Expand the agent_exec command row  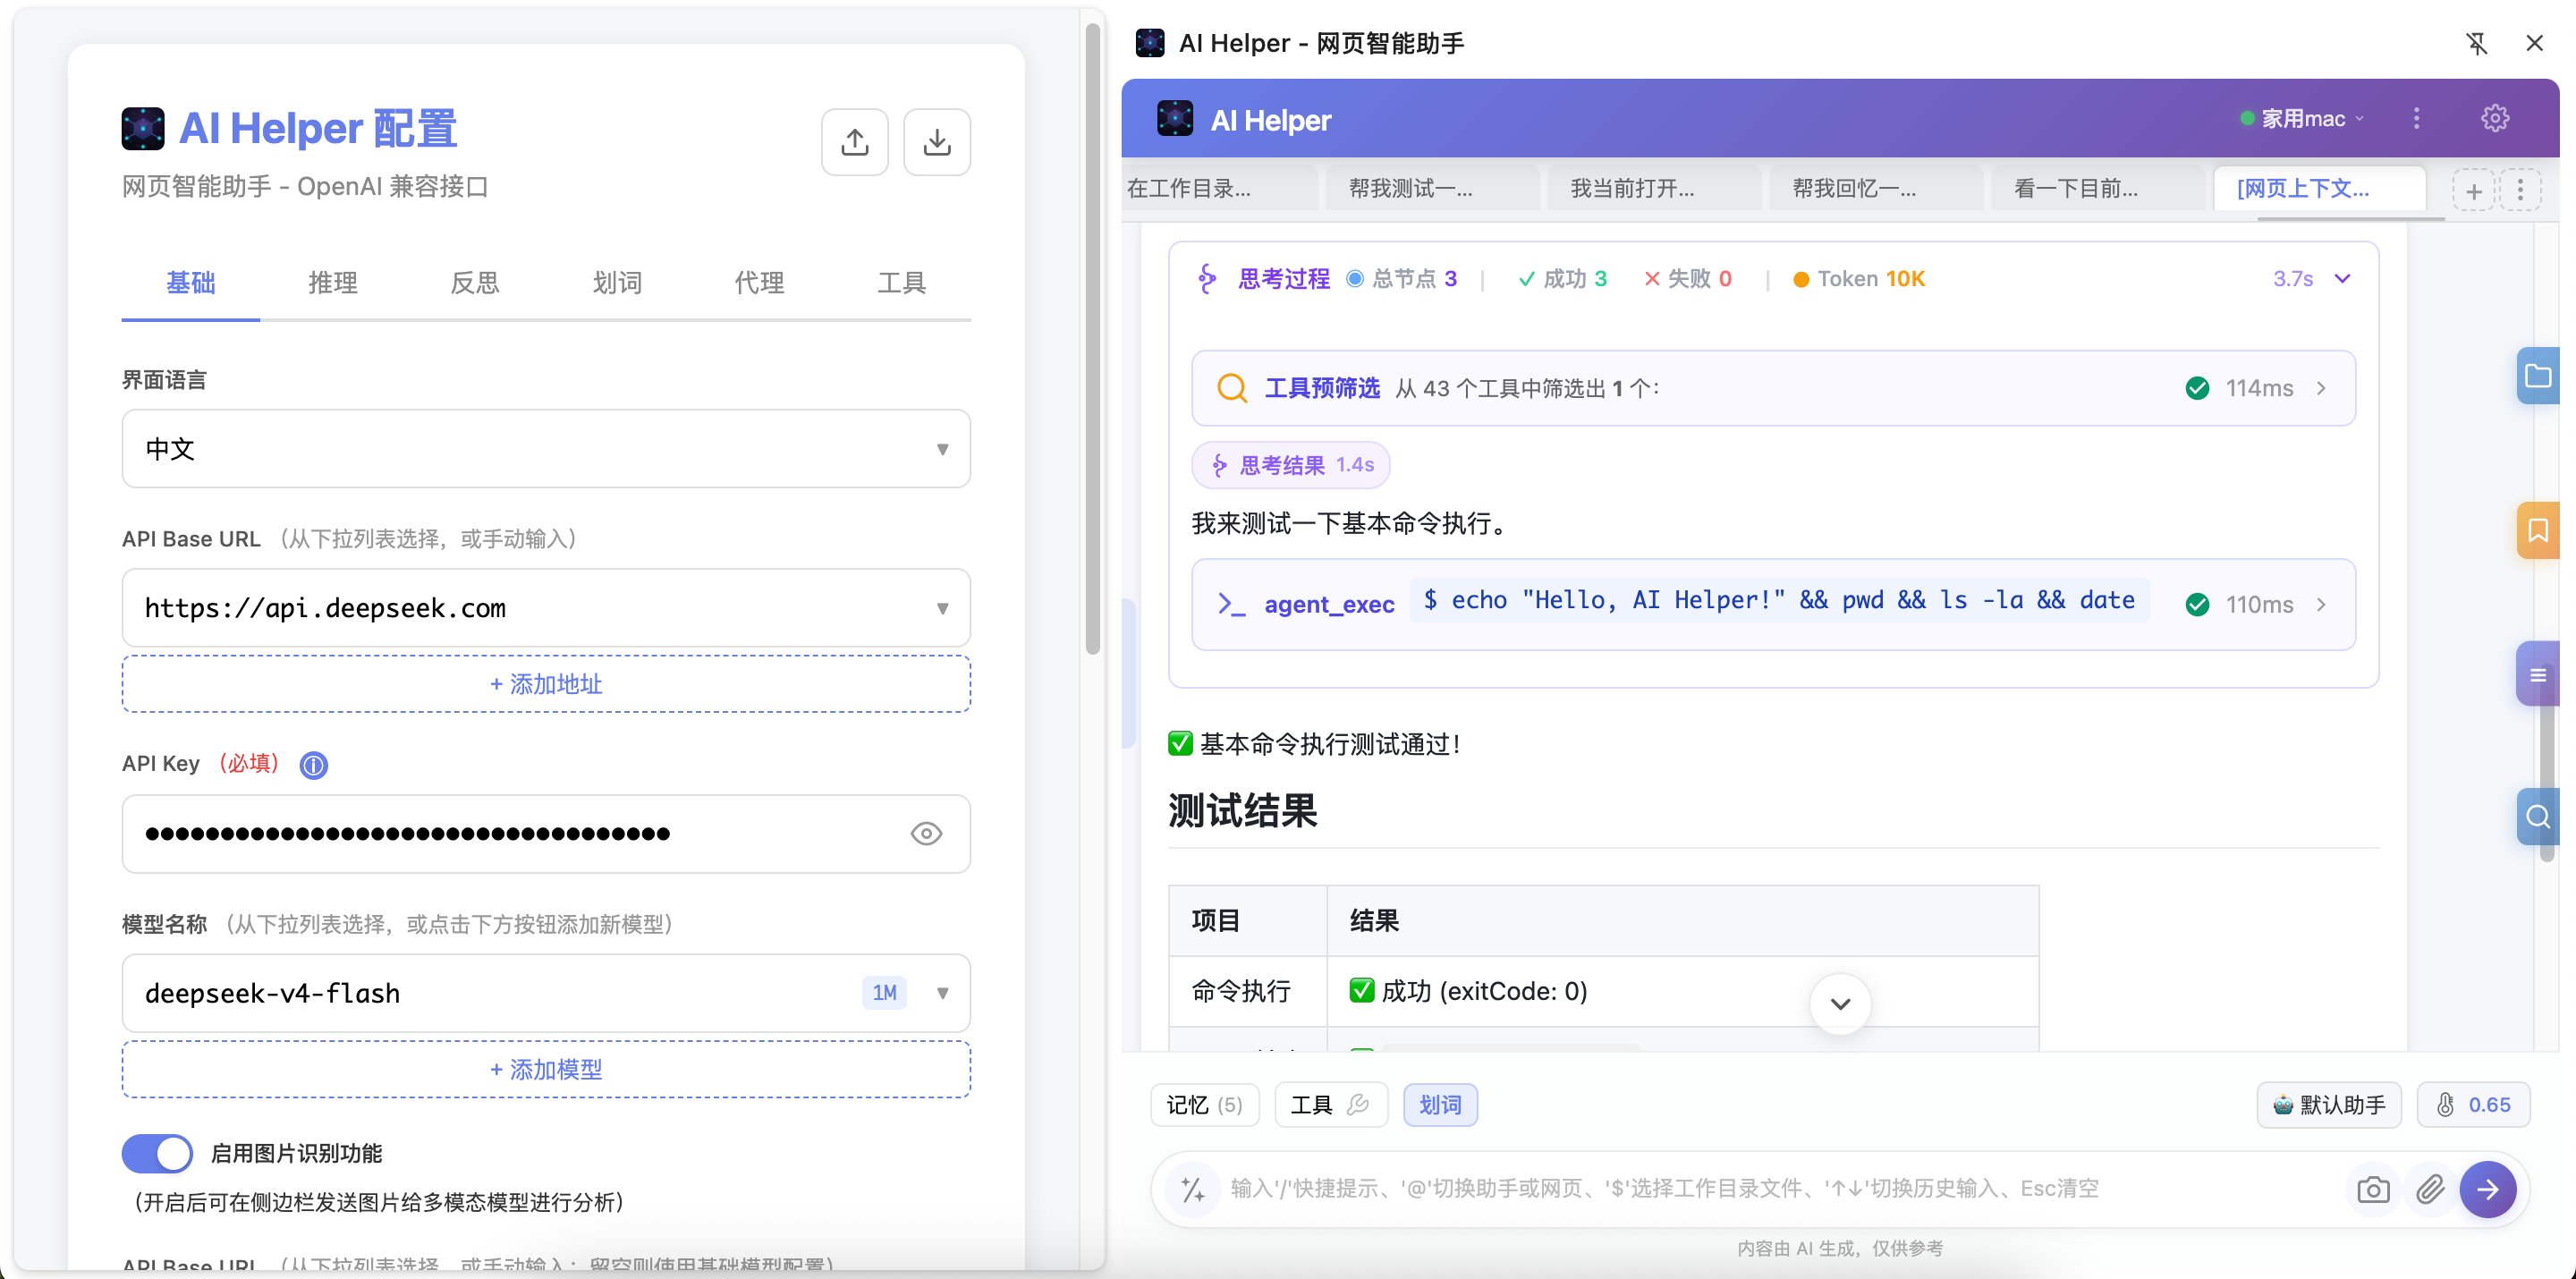click(x=1773, y=604)
